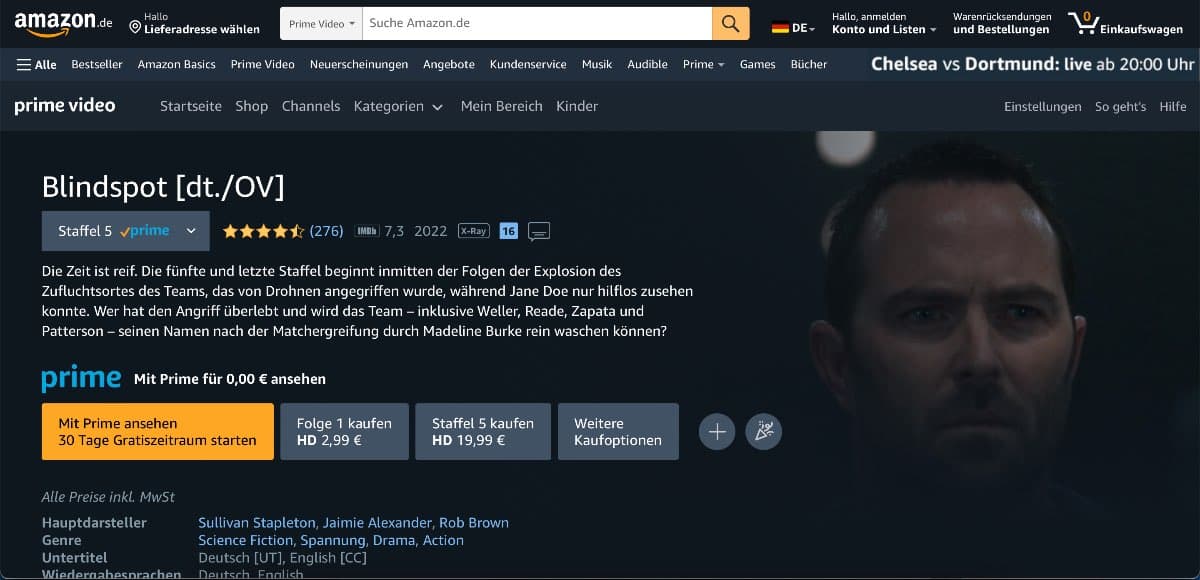Expand the Staffel 5 season selector
The height and width of the screenshot is (580, 1200).
click(125, 231)
